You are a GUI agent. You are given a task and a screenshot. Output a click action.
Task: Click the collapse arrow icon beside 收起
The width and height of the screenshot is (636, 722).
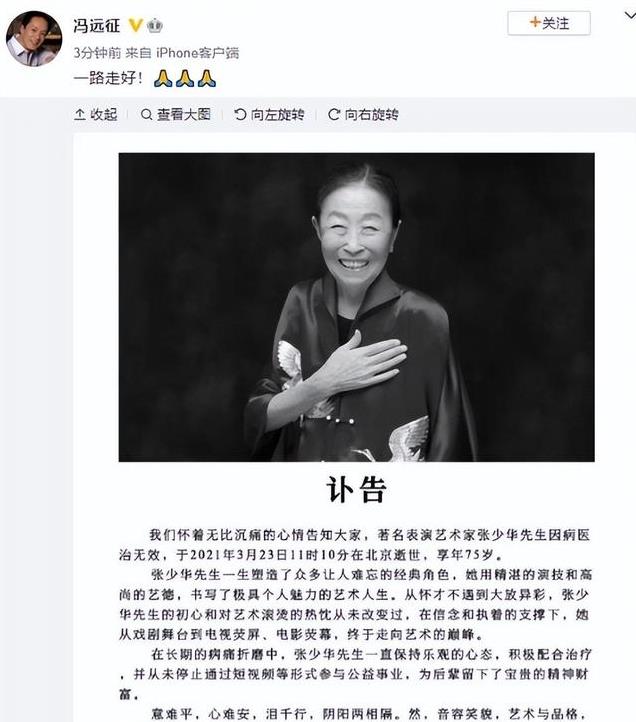(x=80, y=114)
